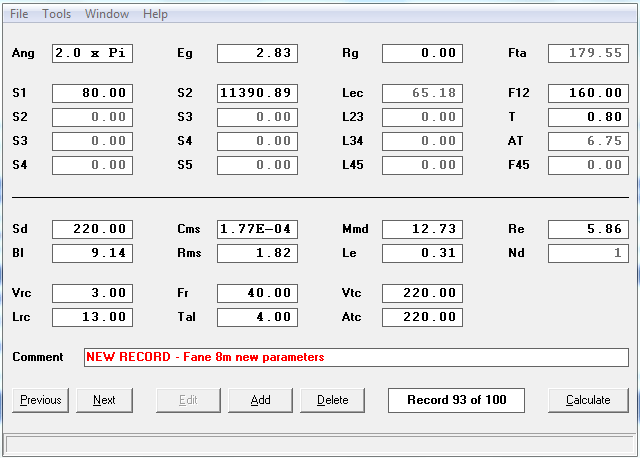640x458 pixels.
Task: Open the Window menu
Action: coord(107,14)
